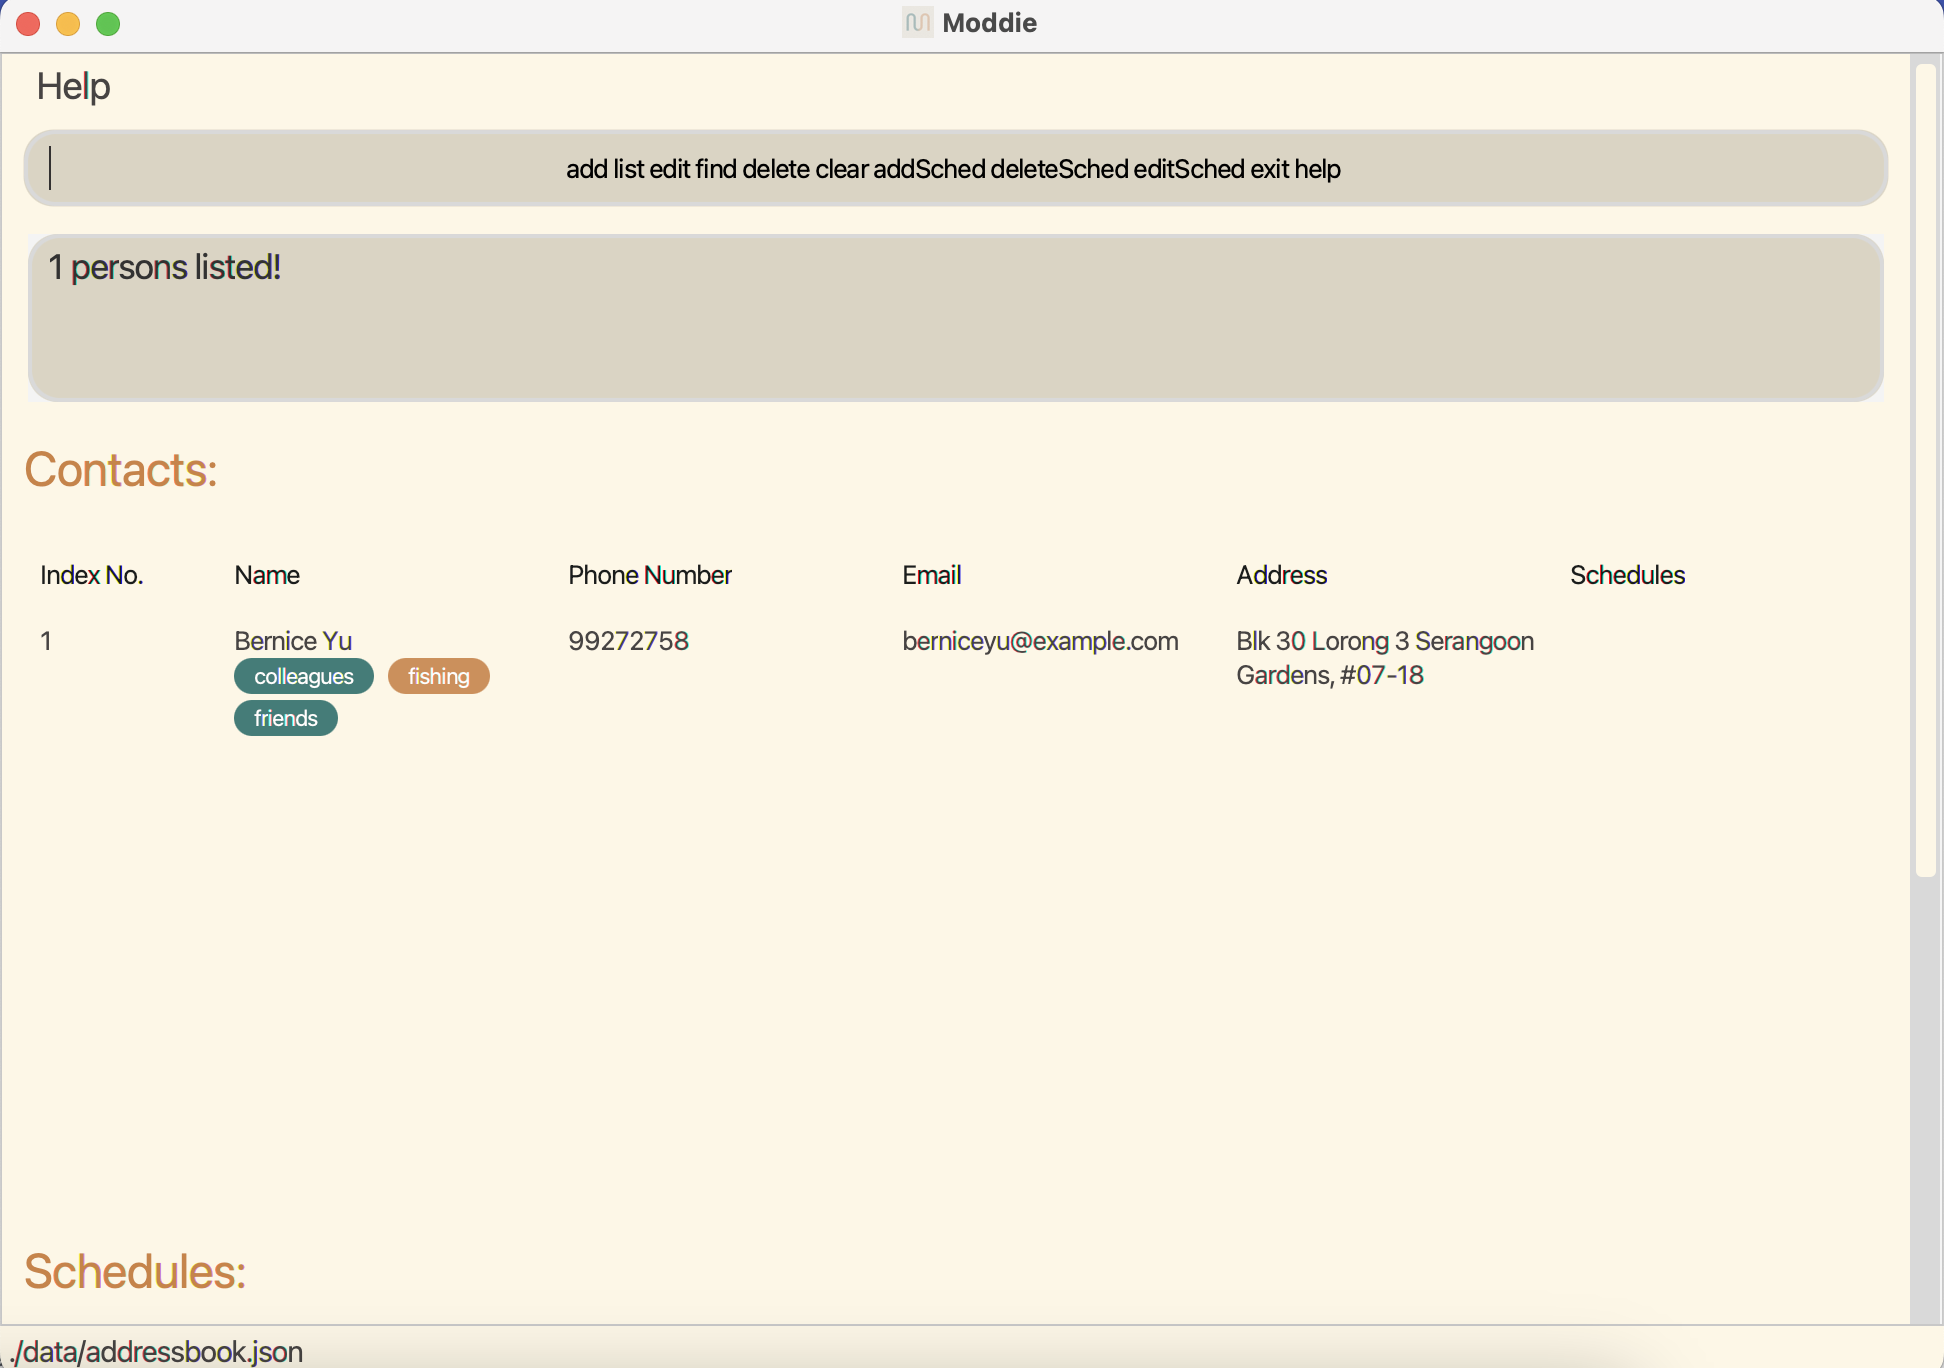This screenshot has height=1368, width=1944.
Task: Select the friends tag badge
Action: 285,718
